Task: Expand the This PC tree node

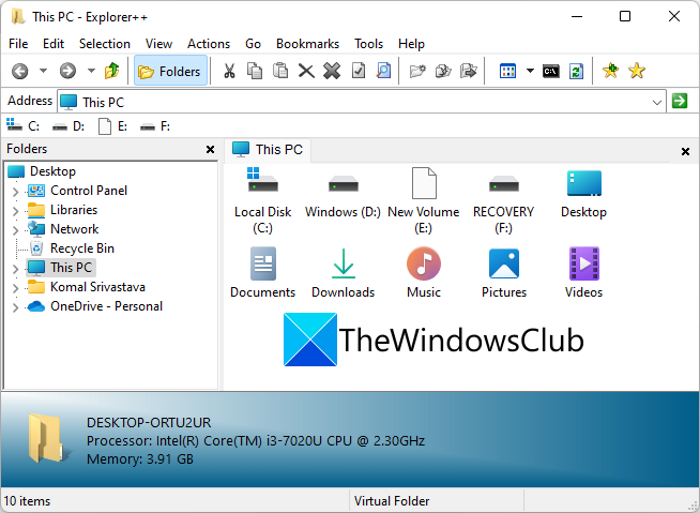Action: click(15, 268)
